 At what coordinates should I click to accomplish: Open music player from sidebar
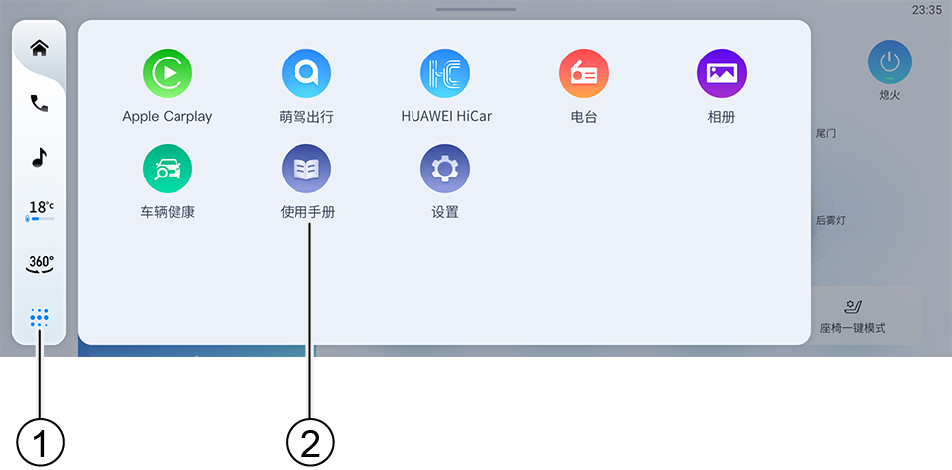coord(39,157)
